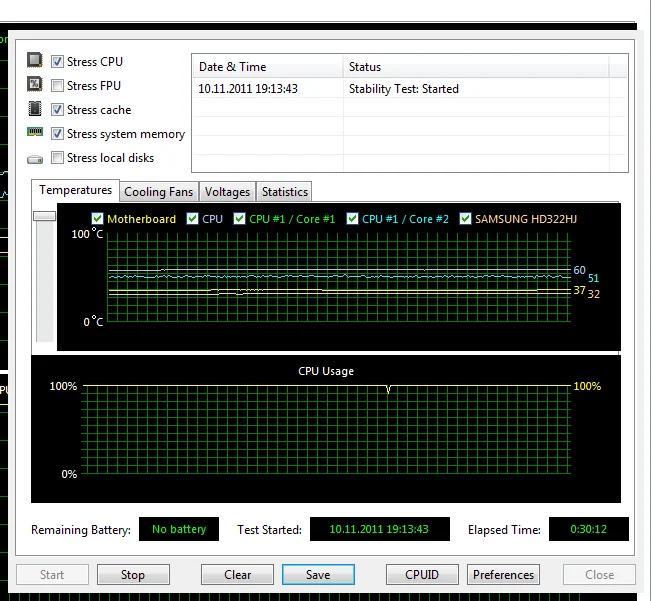The width and height of the screenshot is (652, 601).
Task: Click the FPU percent icon beside Stress FPU
Action: (x=35, y=84)
